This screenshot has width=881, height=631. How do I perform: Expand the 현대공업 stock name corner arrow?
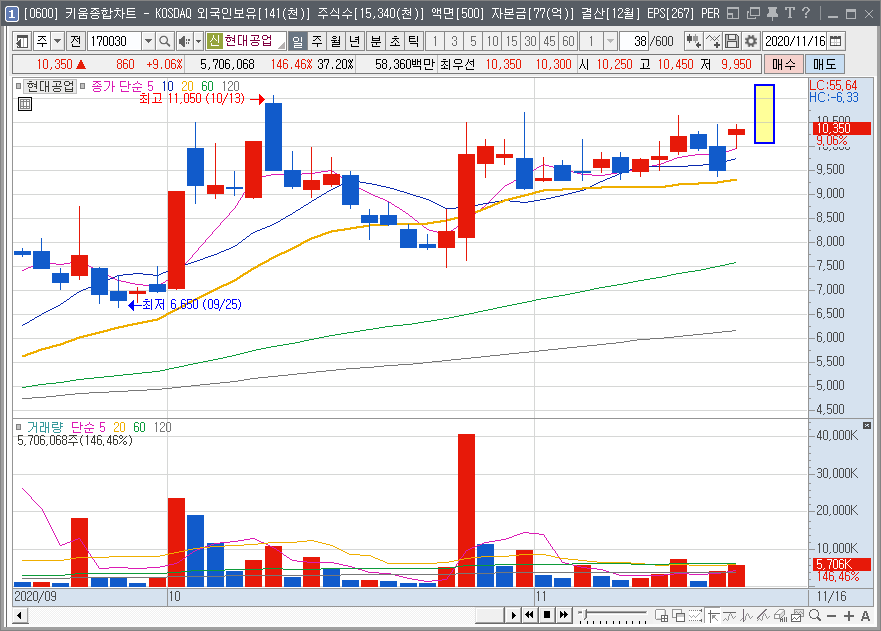click(281, 45)
